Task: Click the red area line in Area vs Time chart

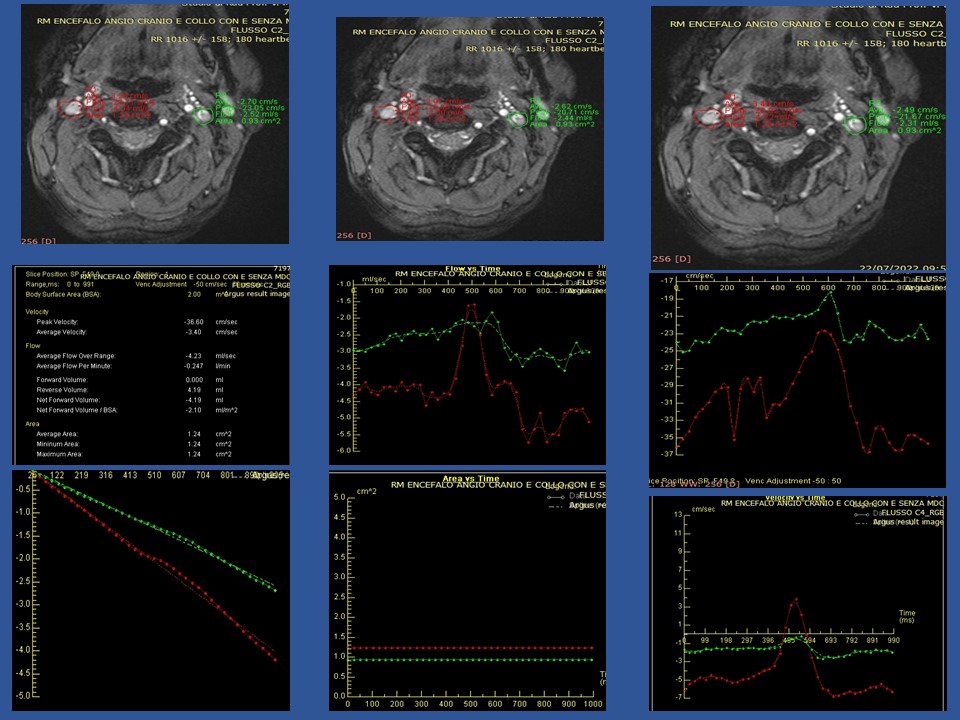Action: [470, 648]
